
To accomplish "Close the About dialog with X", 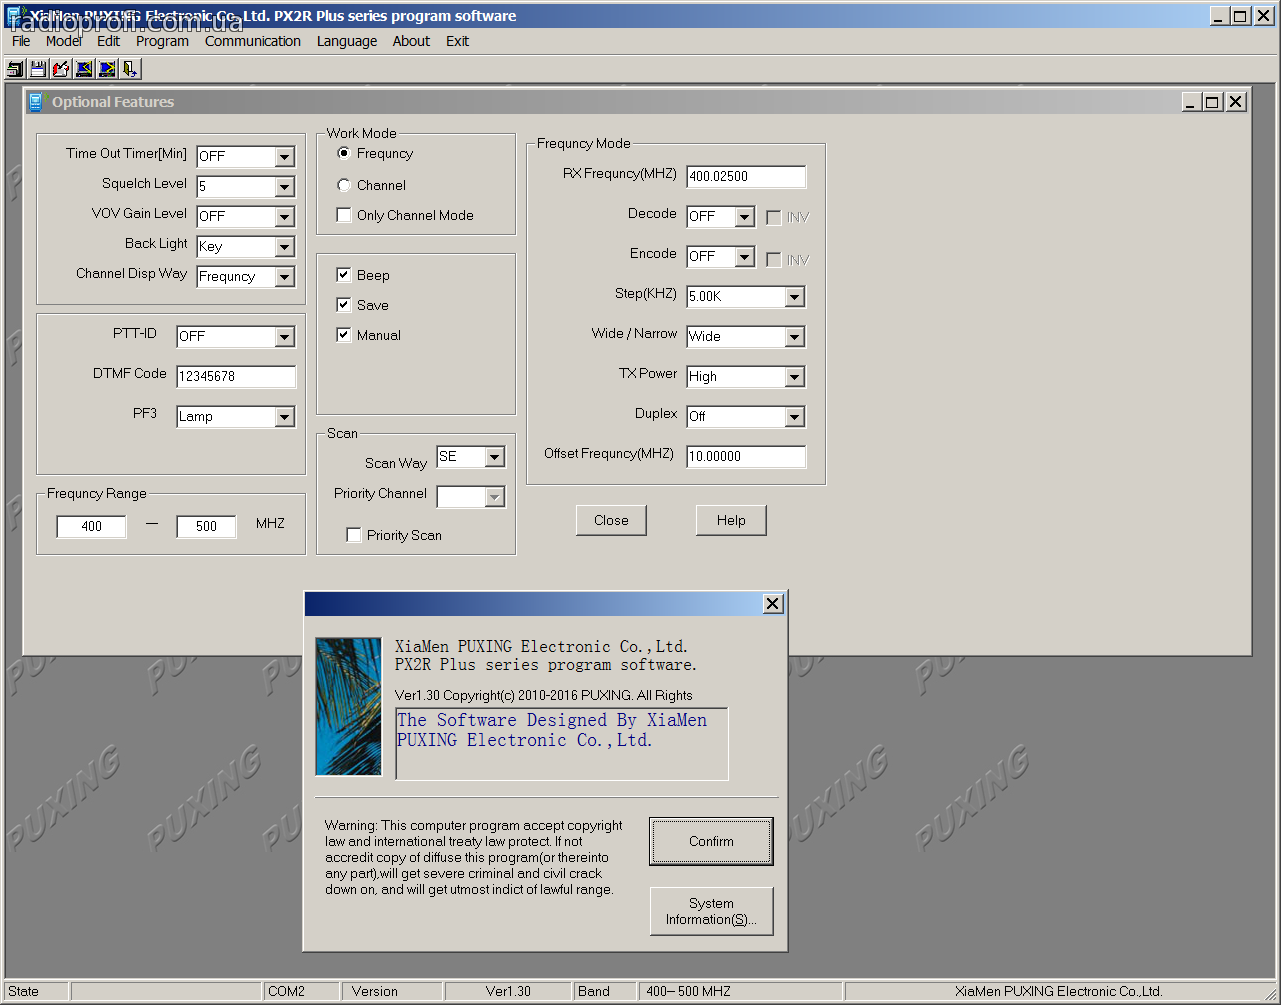I will (x=772, y=603).
